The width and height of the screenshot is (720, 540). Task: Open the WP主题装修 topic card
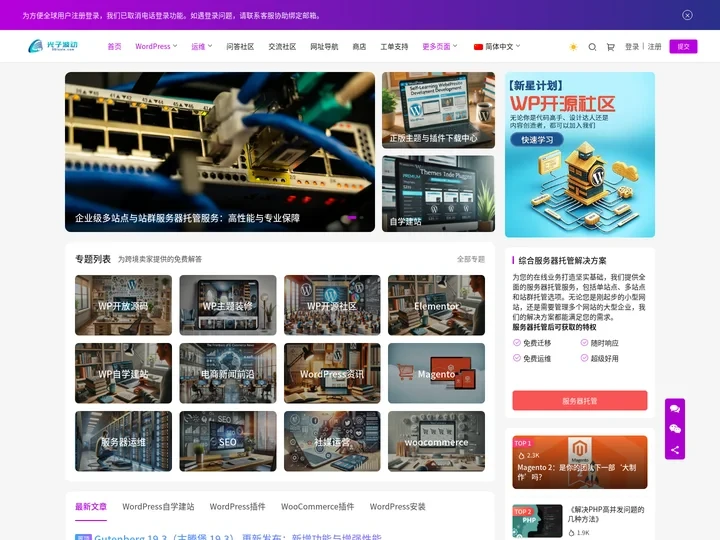pos(228,305)
